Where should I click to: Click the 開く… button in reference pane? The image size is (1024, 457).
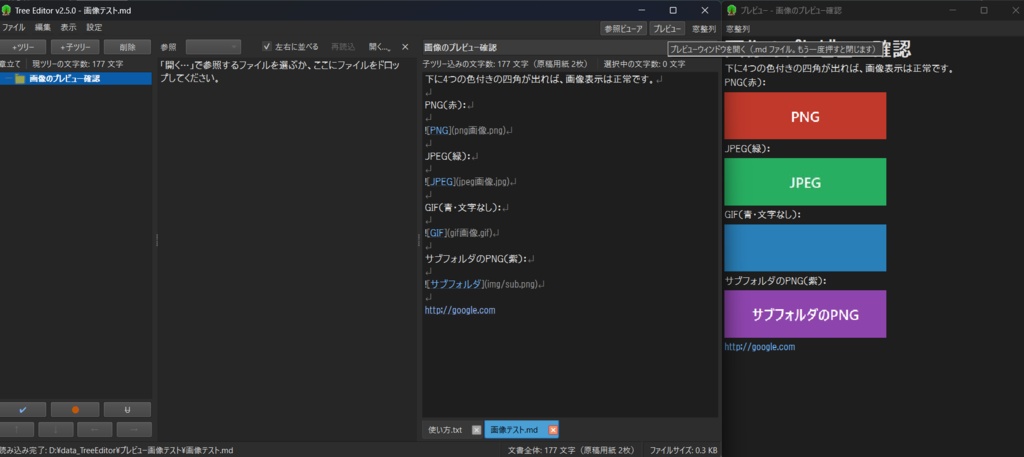click(379, 47)
